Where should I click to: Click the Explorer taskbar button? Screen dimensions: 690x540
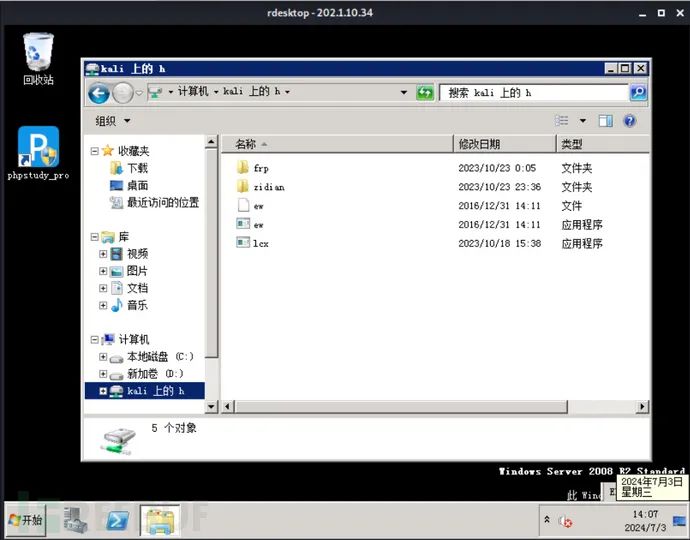(160, 521)
